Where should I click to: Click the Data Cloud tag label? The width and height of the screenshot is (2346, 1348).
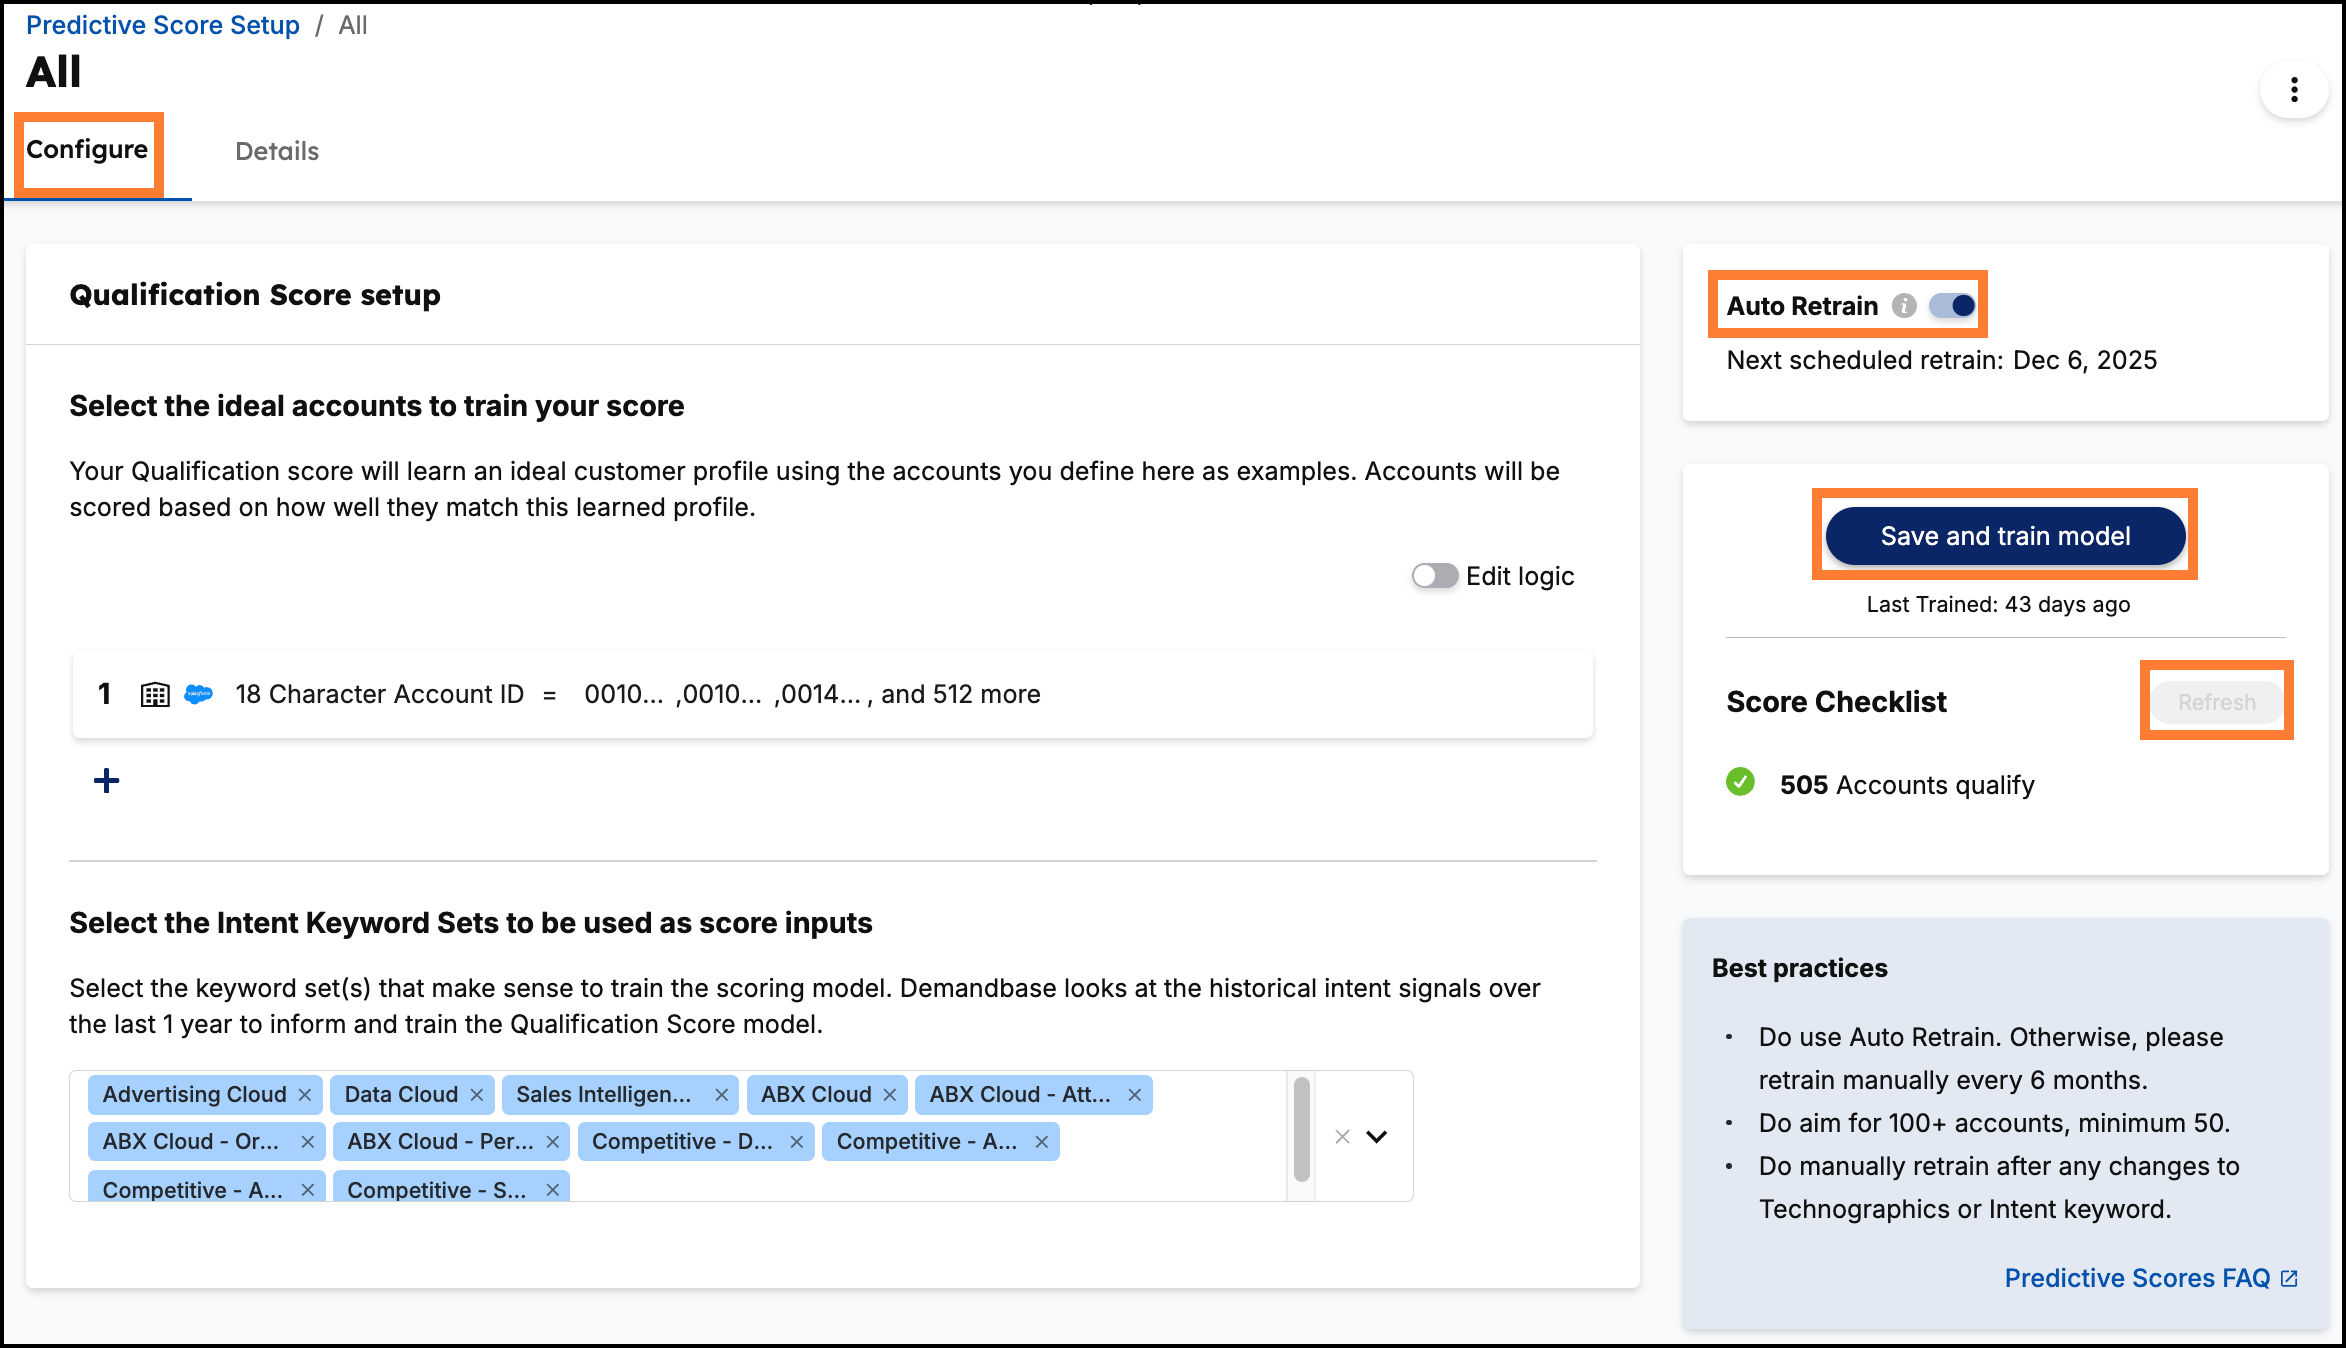[x=401, y=1095]
